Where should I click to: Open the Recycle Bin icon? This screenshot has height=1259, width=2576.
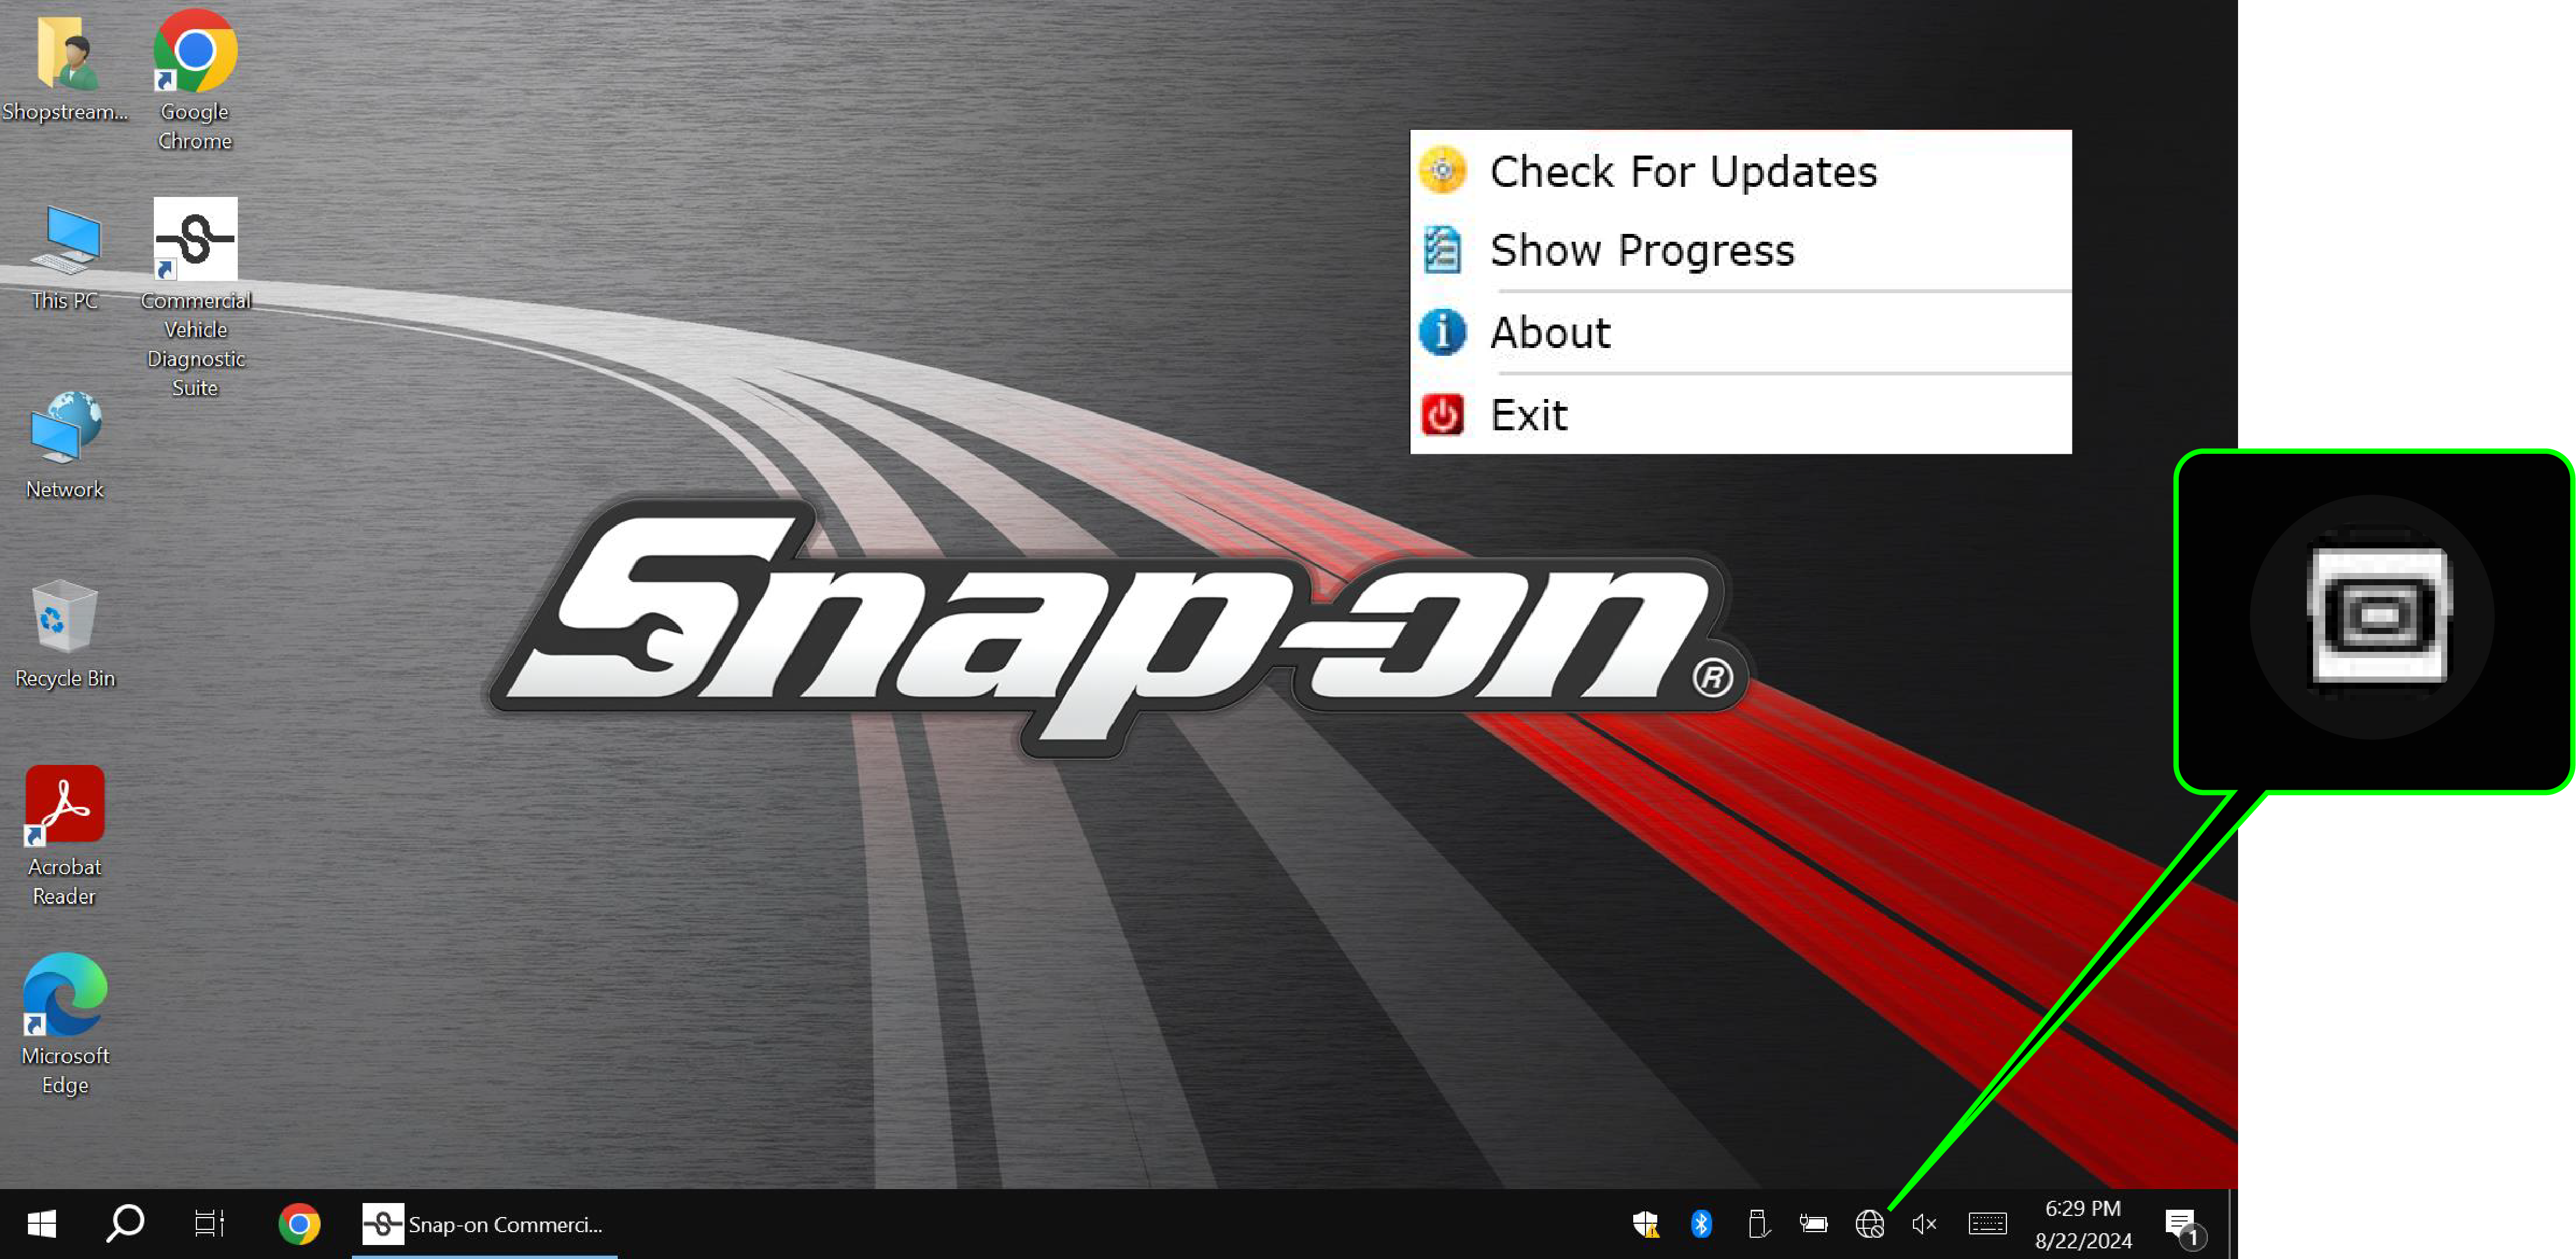[x=64, y=618]
